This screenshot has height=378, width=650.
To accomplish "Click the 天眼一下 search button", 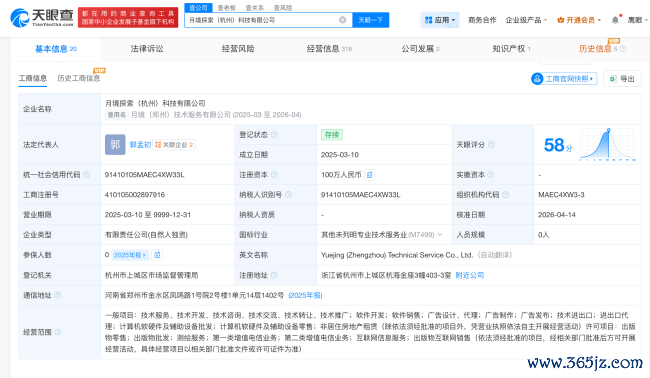I will click(x=371, y=20).
